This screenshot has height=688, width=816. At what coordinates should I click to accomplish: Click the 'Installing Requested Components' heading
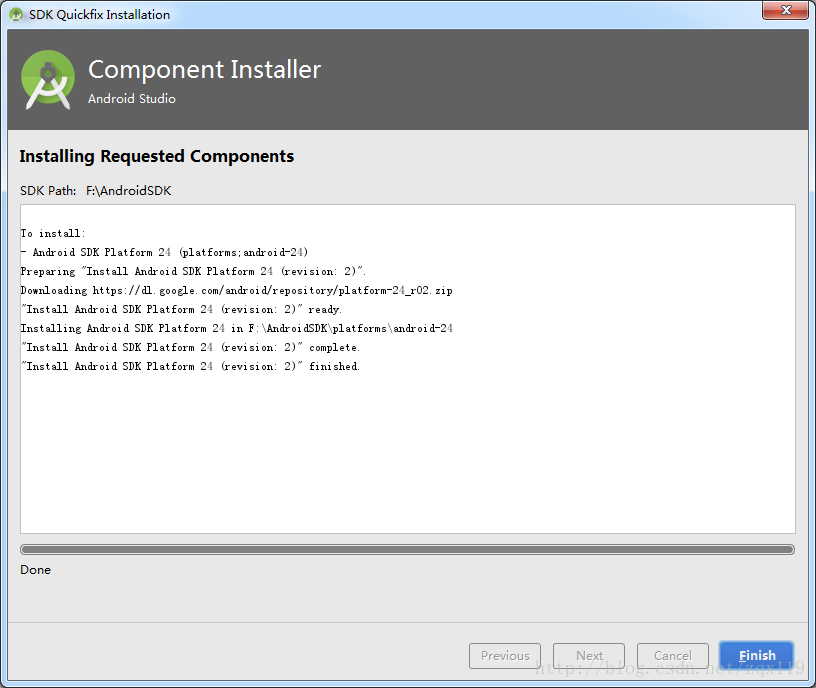coord(157,156)
